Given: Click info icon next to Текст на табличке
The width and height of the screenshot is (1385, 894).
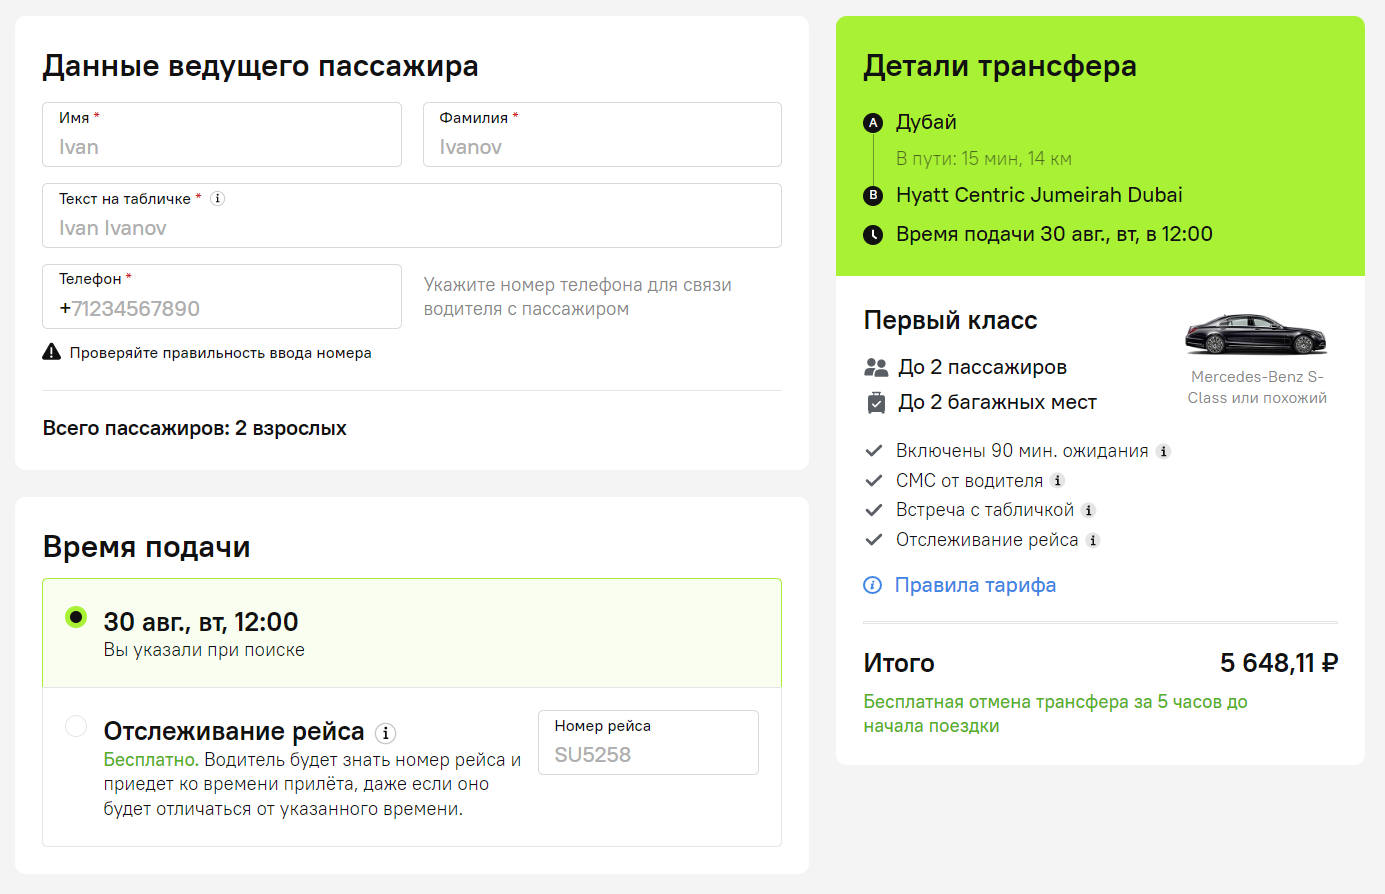Looking at the screenshot, I should click(x=217, y=199).
